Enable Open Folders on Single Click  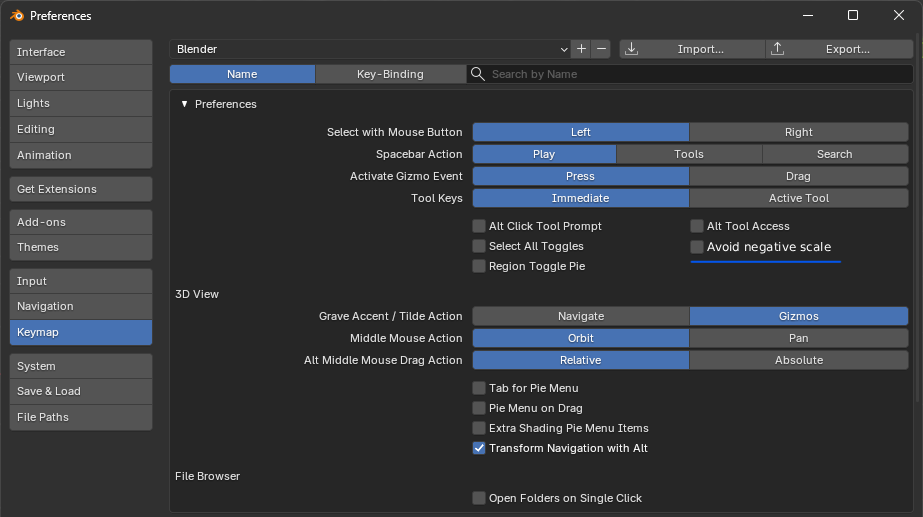479,498
